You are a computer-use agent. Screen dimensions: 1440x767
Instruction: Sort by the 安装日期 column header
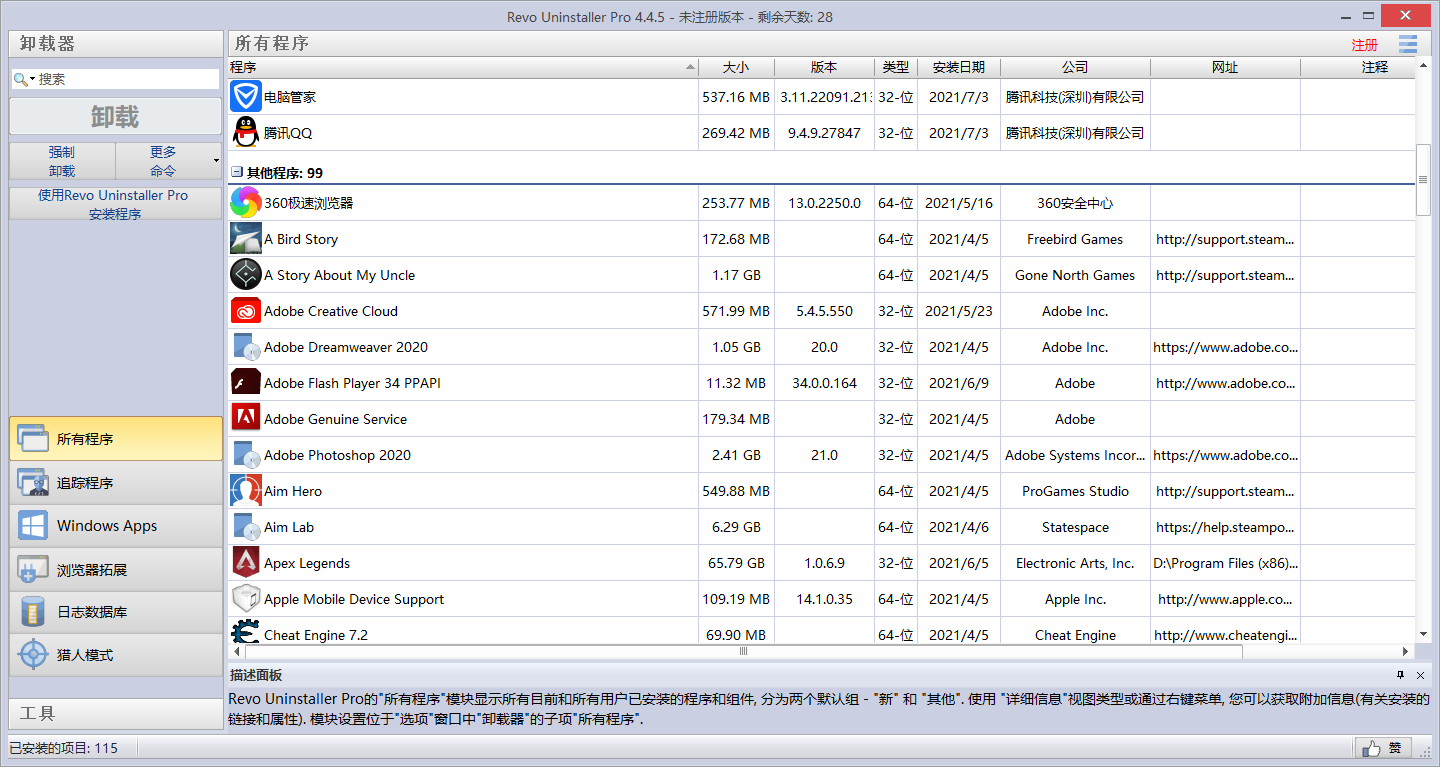click(959, 67)
